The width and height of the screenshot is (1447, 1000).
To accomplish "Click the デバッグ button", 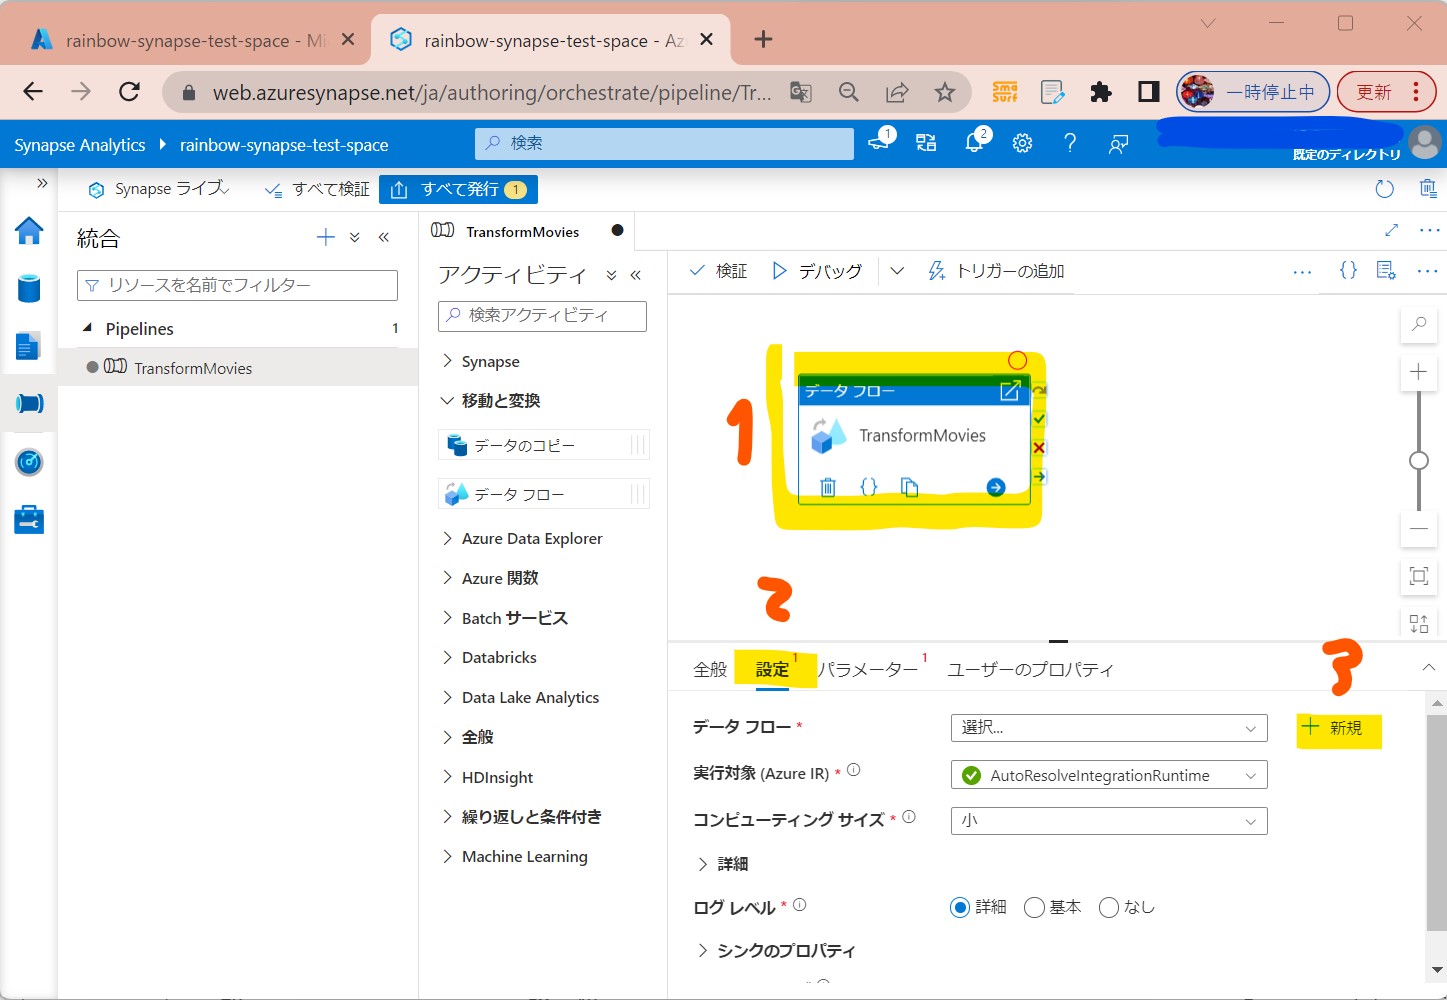I will pyautogui.click(x=817, y=270).
